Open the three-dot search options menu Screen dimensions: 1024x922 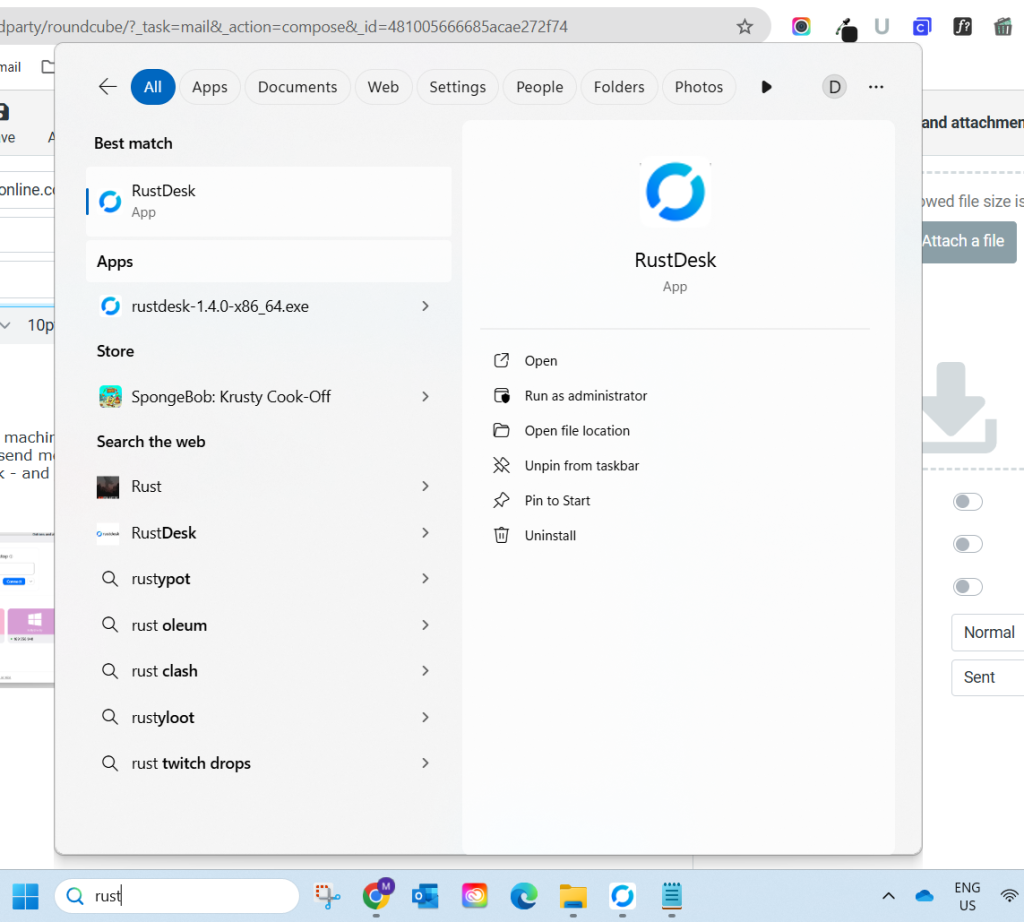pos(876,87)
